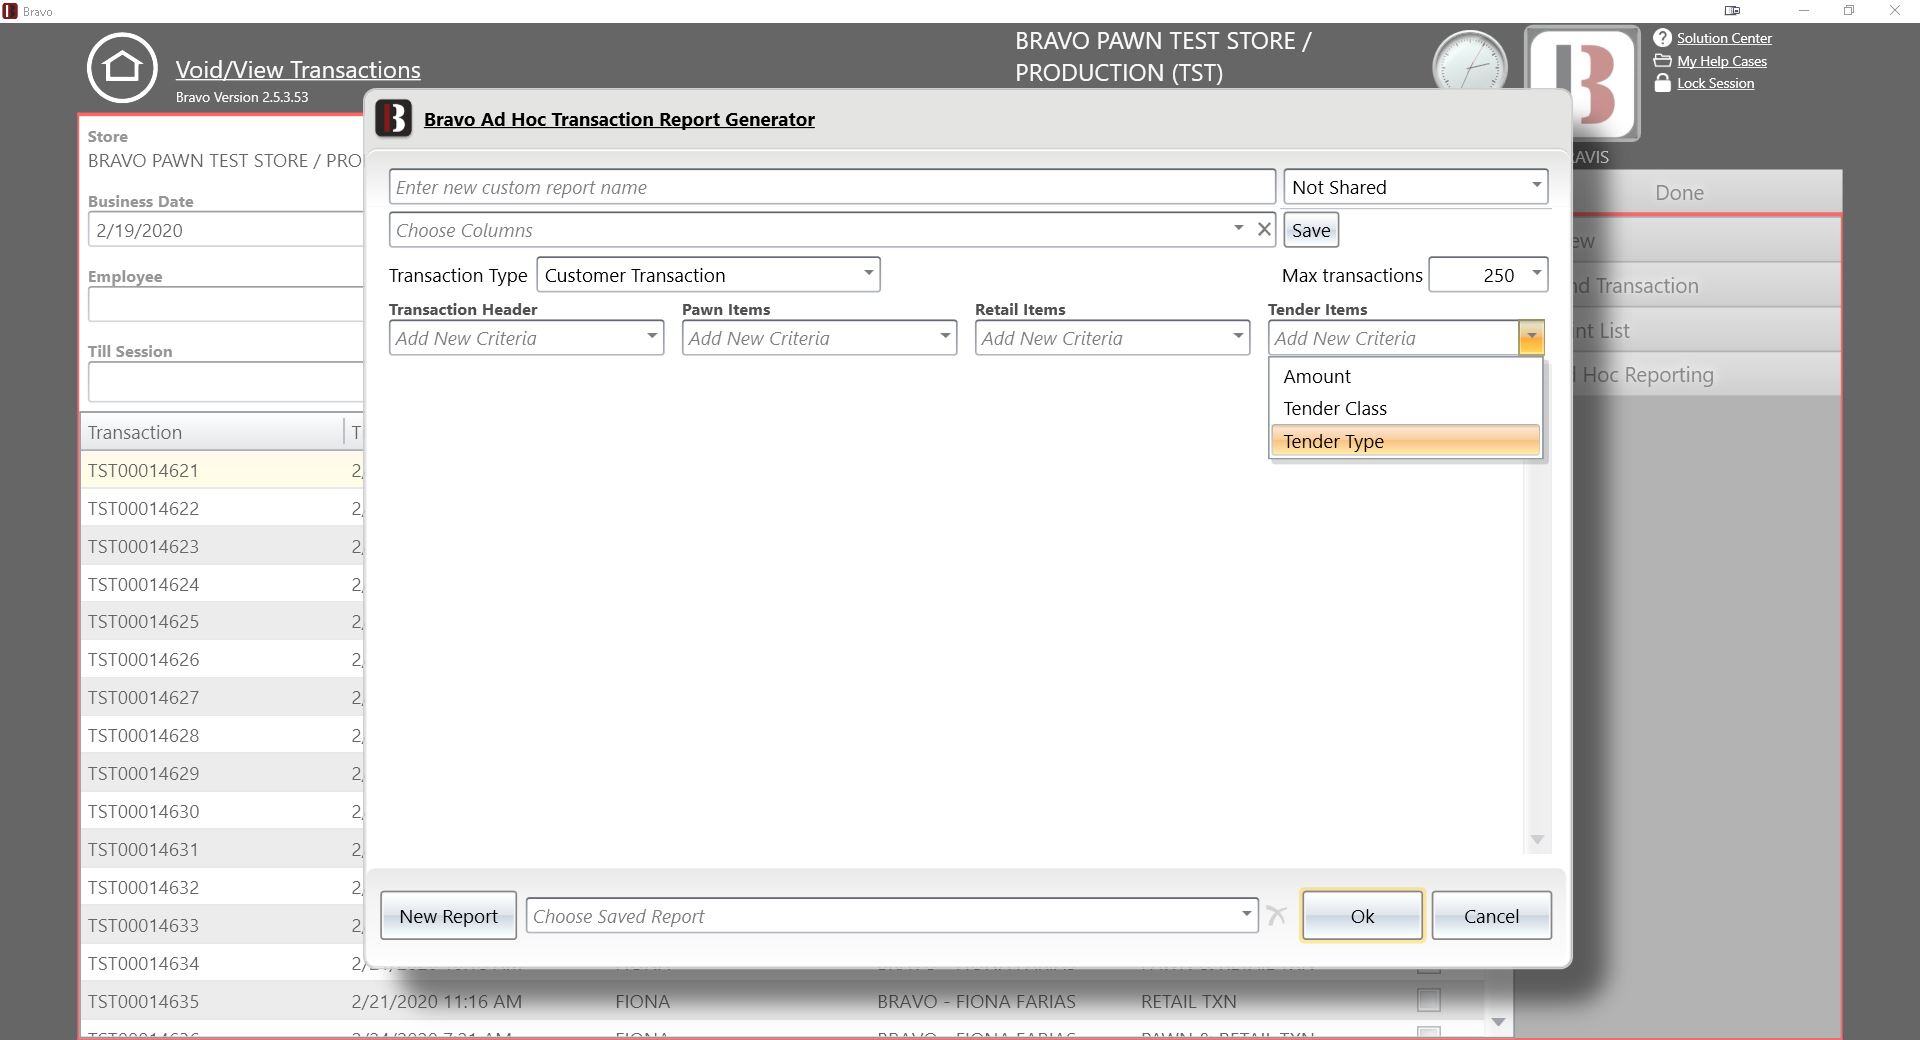Screen dimensions: 1920x1040
Task: Open the Void/View Transactions title link
Action: [298, 70]
